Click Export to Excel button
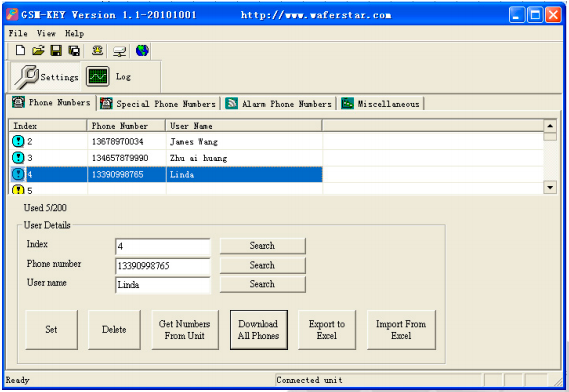 [x=327, y=330]
